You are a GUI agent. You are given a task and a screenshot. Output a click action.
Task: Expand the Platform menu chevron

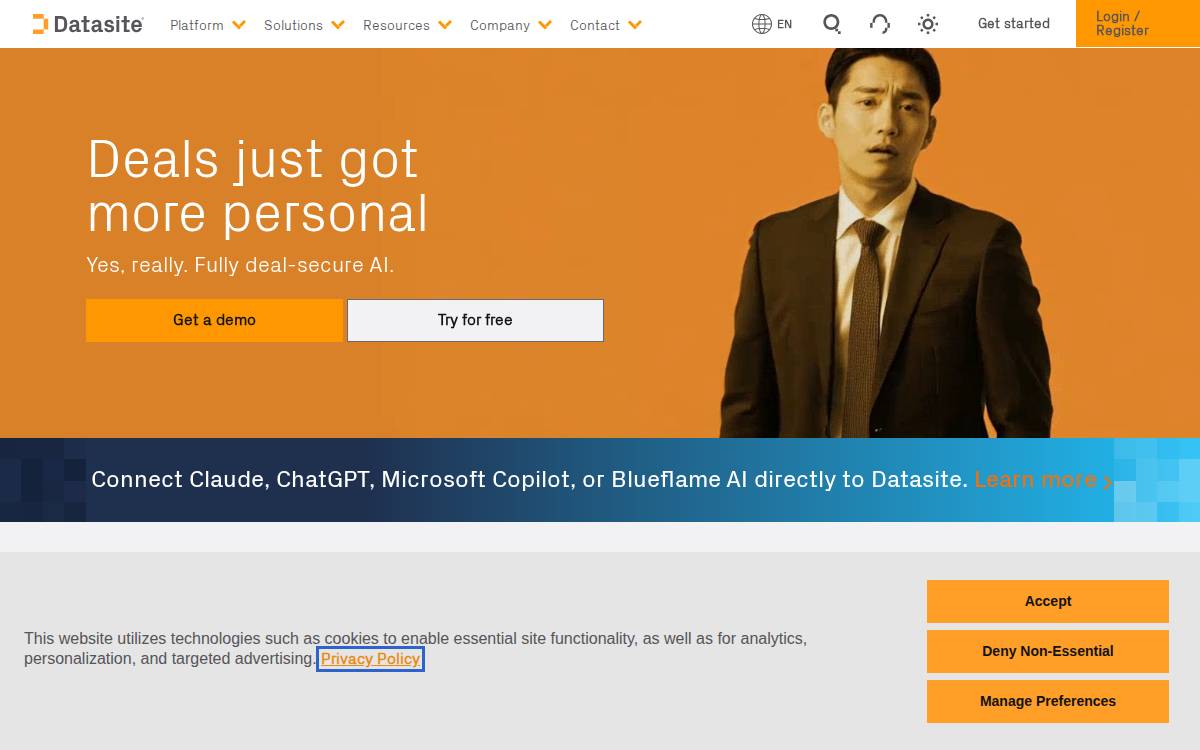[x=239, y=25]
